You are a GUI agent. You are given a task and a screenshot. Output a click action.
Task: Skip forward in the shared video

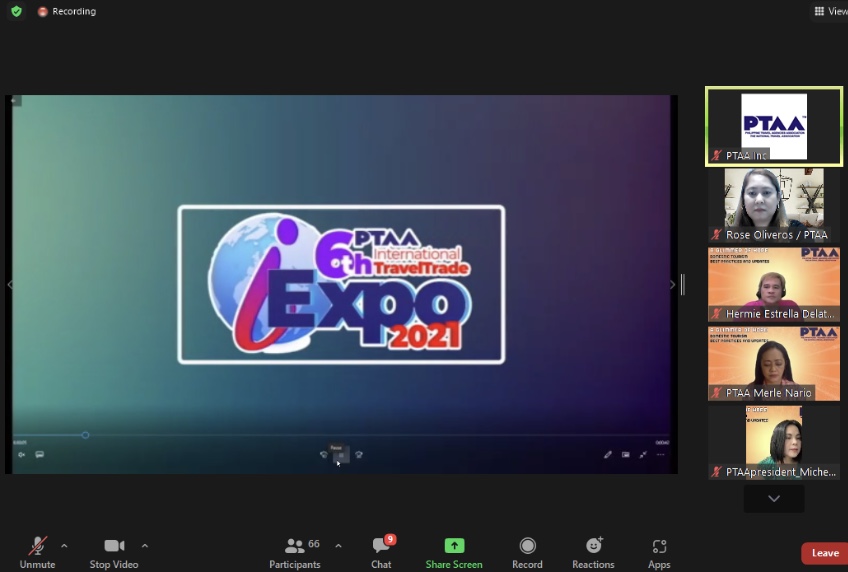tap(359, 455)
